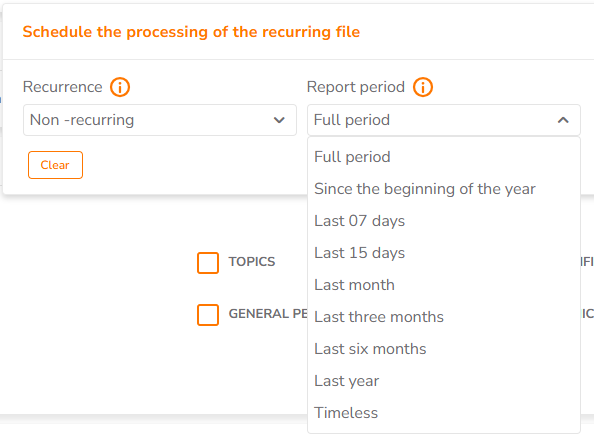Click the Schedule processing dialog title
Viewport: 594px width, 439px height.
tap(191, 32)
